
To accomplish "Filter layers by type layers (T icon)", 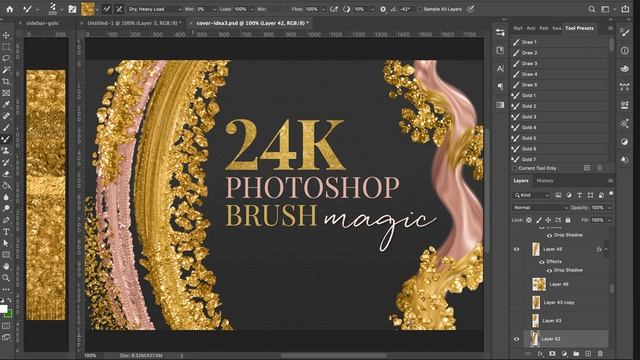I will point(580,196).
